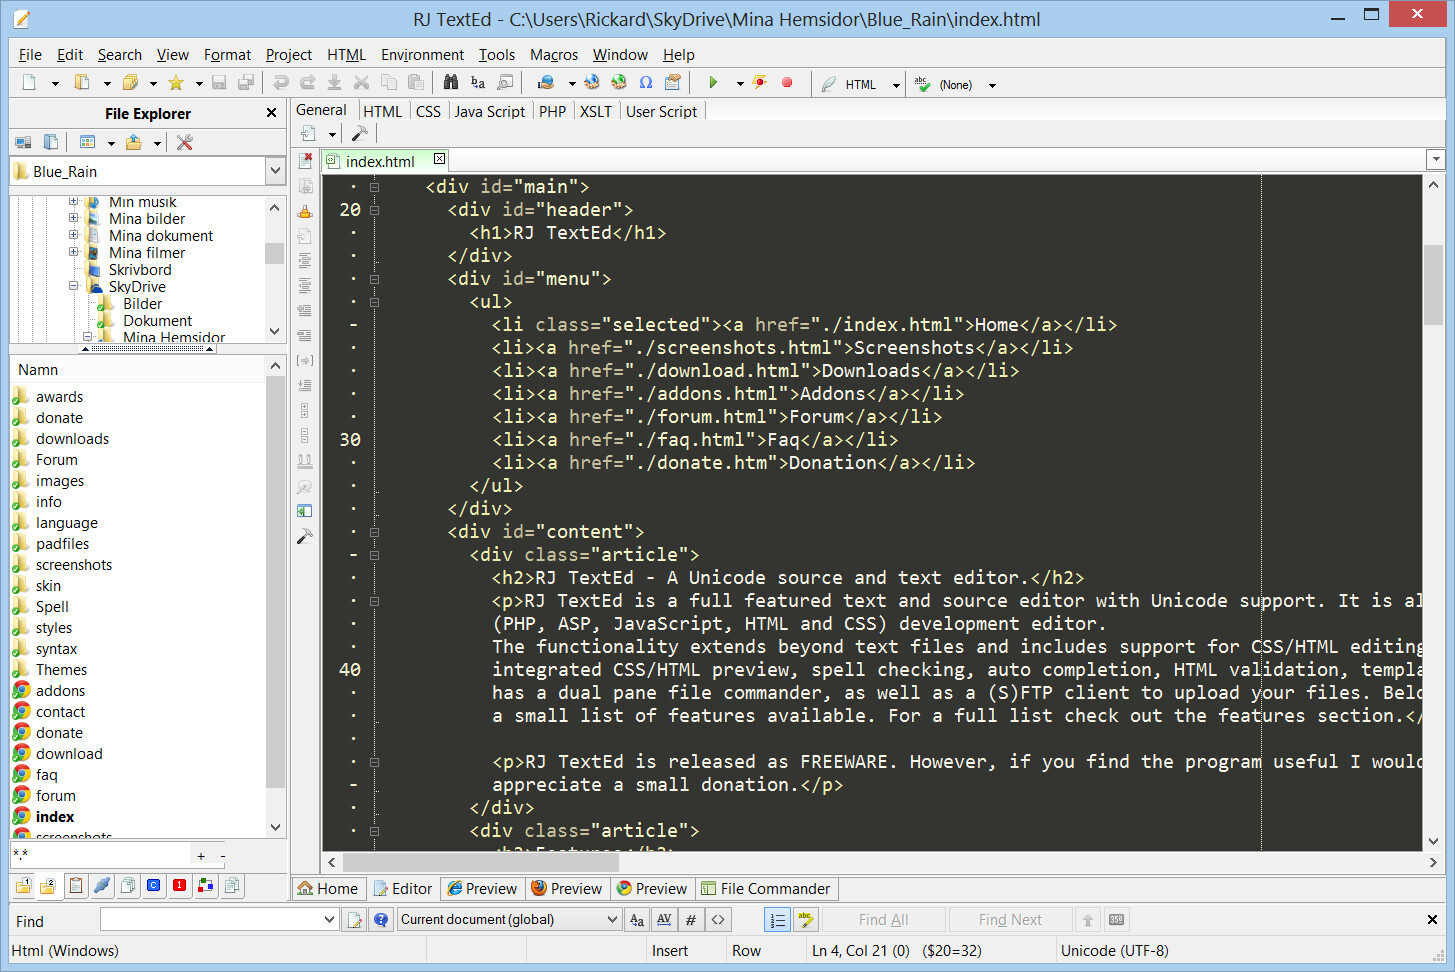1455x972 pixels.
Task: Open the Blue_Rain folder dropdown
Action: 275,171
